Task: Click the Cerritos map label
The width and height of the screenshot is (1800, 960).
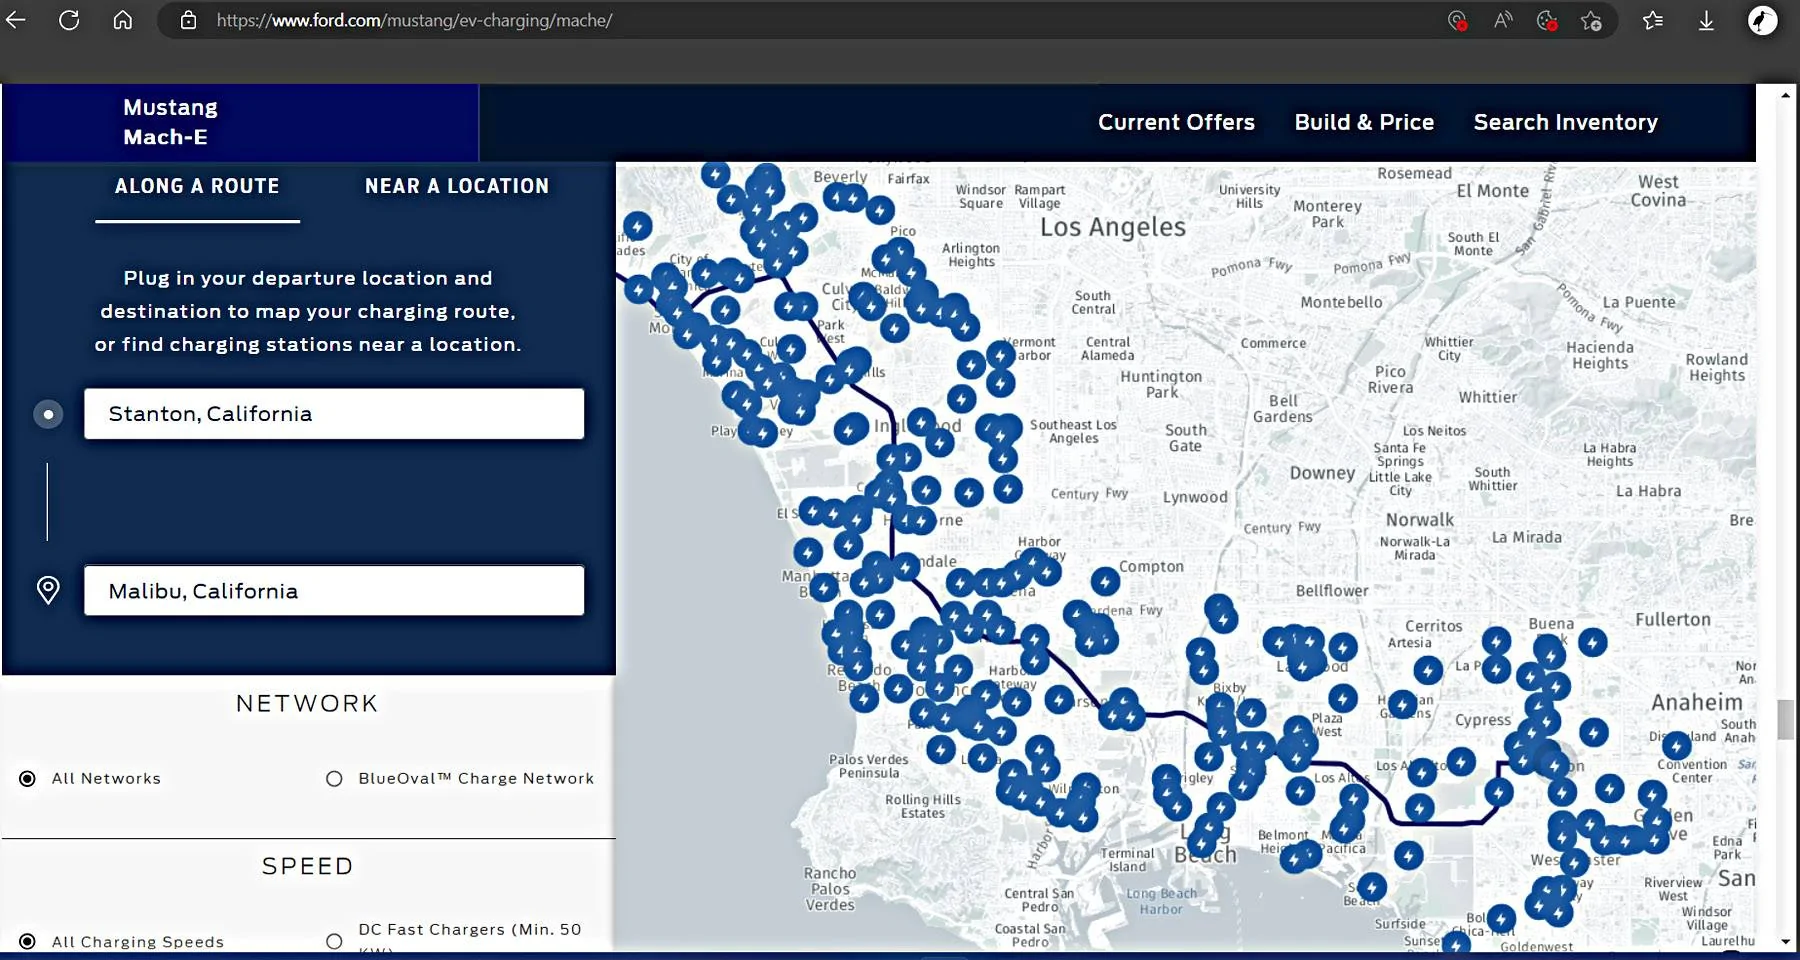Action: pos(1433,626)
